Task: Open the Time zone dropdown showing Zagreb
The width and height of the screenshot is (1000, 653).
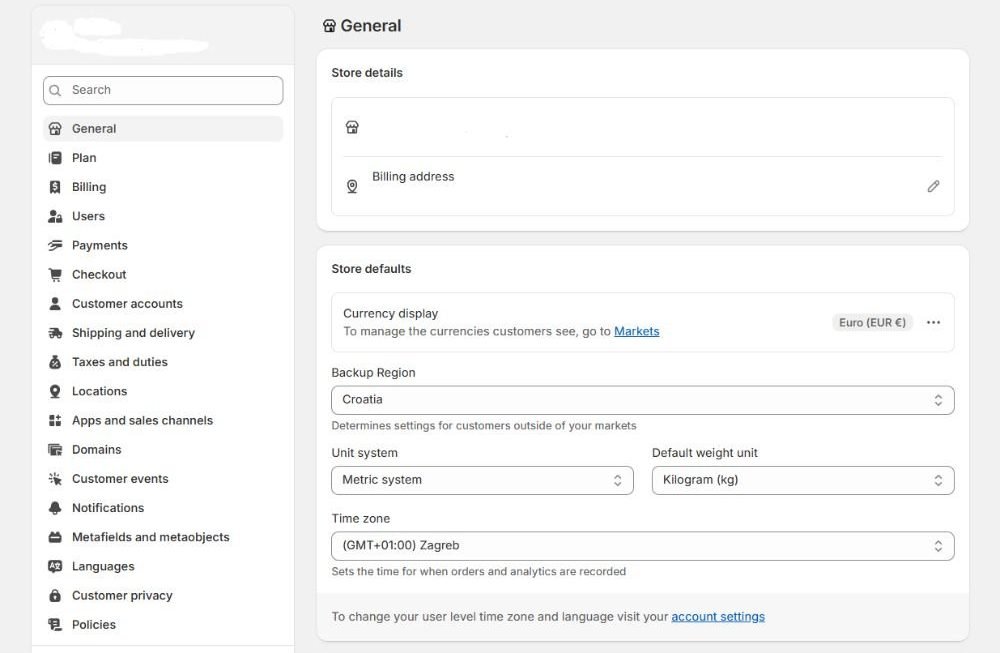Action: [643, 546]
